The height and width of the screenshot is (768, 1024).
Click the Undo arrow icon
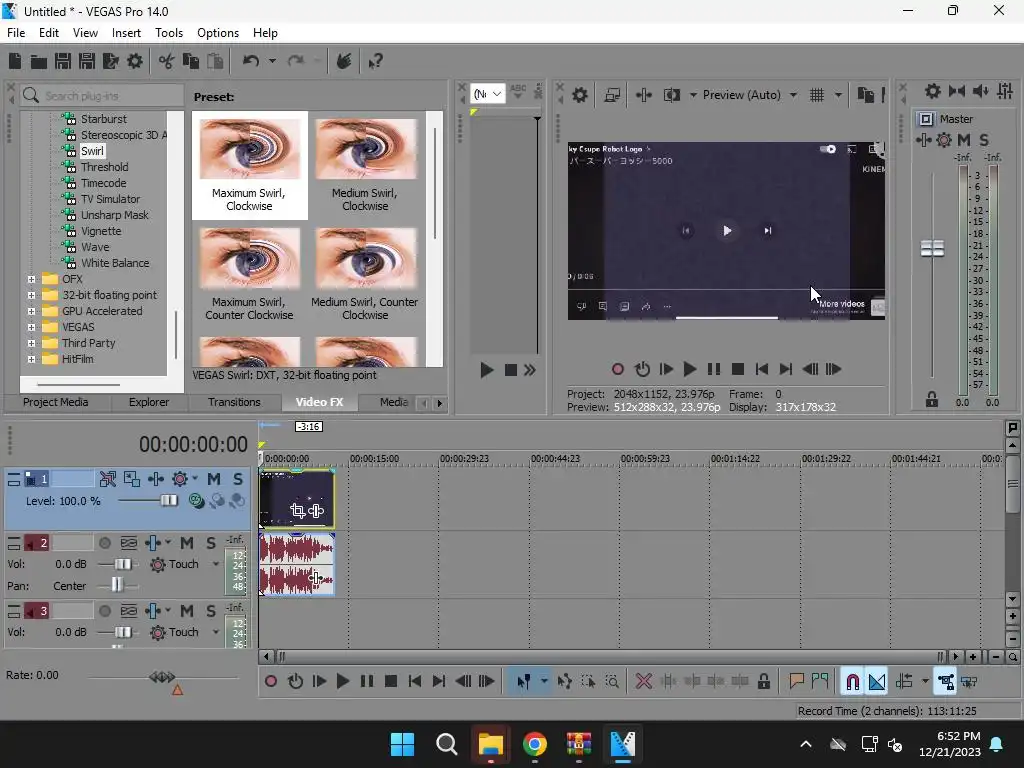[251, 61]
